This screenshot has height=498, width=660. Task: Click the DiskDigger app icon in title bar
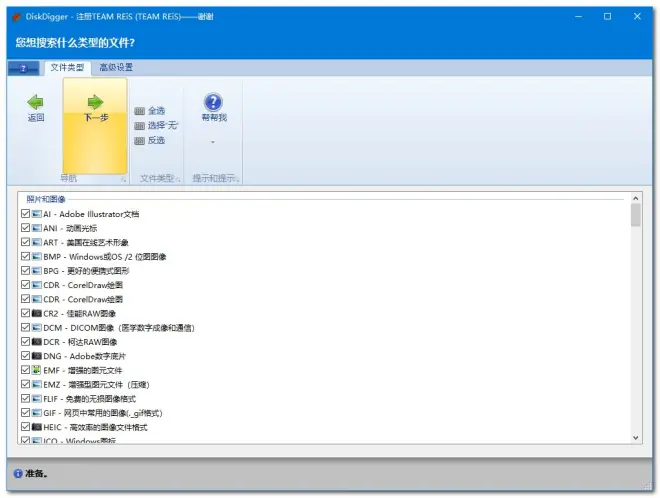pos(16,17)
